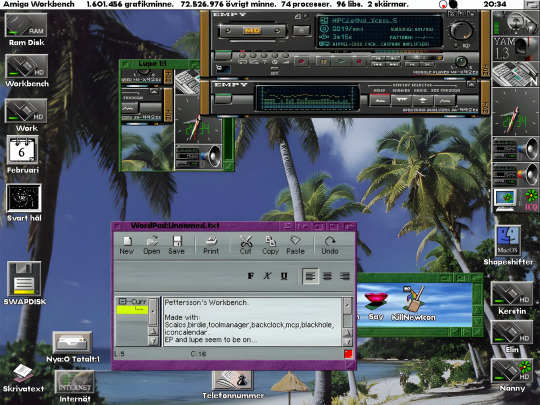This screenshot has height=405, width=540.
Task: Toggle bold formatting in WordPad
Action: coord(251,276)
